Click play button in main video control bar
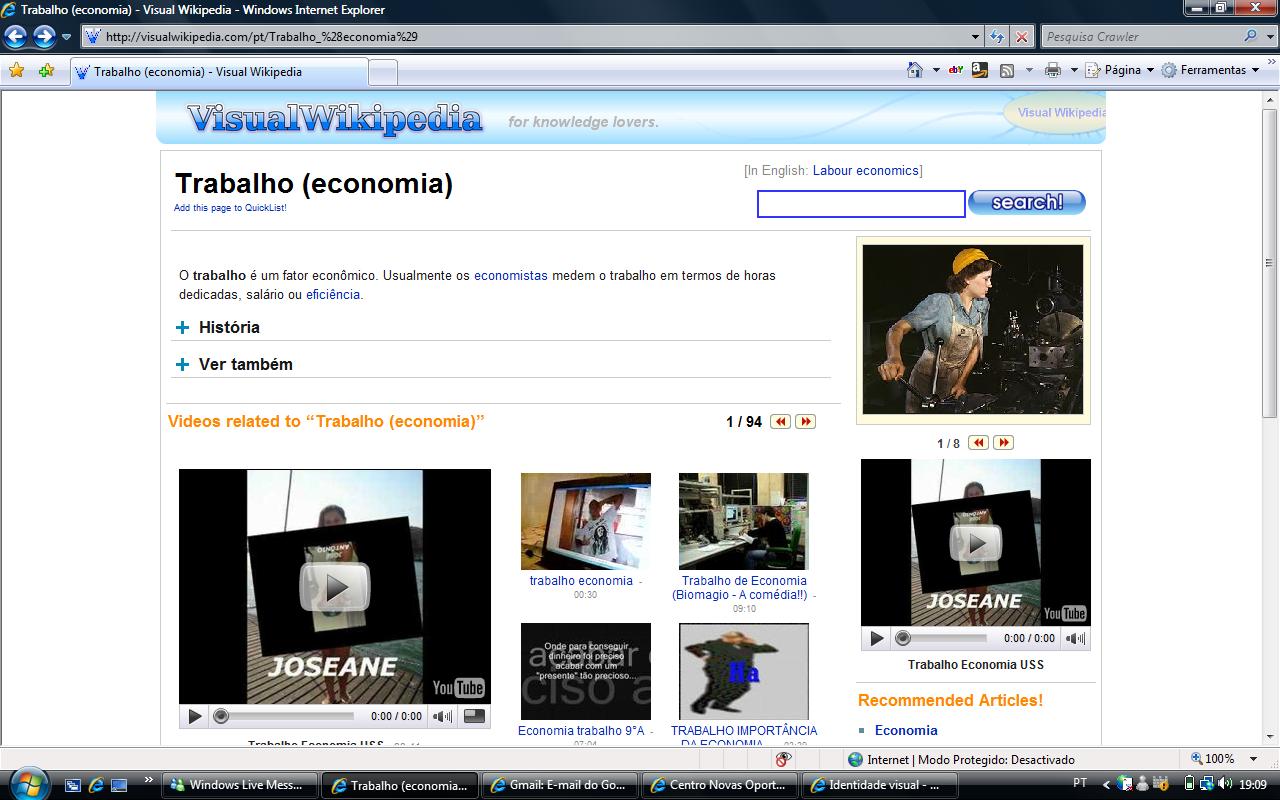1280x800 pixels. coord(195,716)
